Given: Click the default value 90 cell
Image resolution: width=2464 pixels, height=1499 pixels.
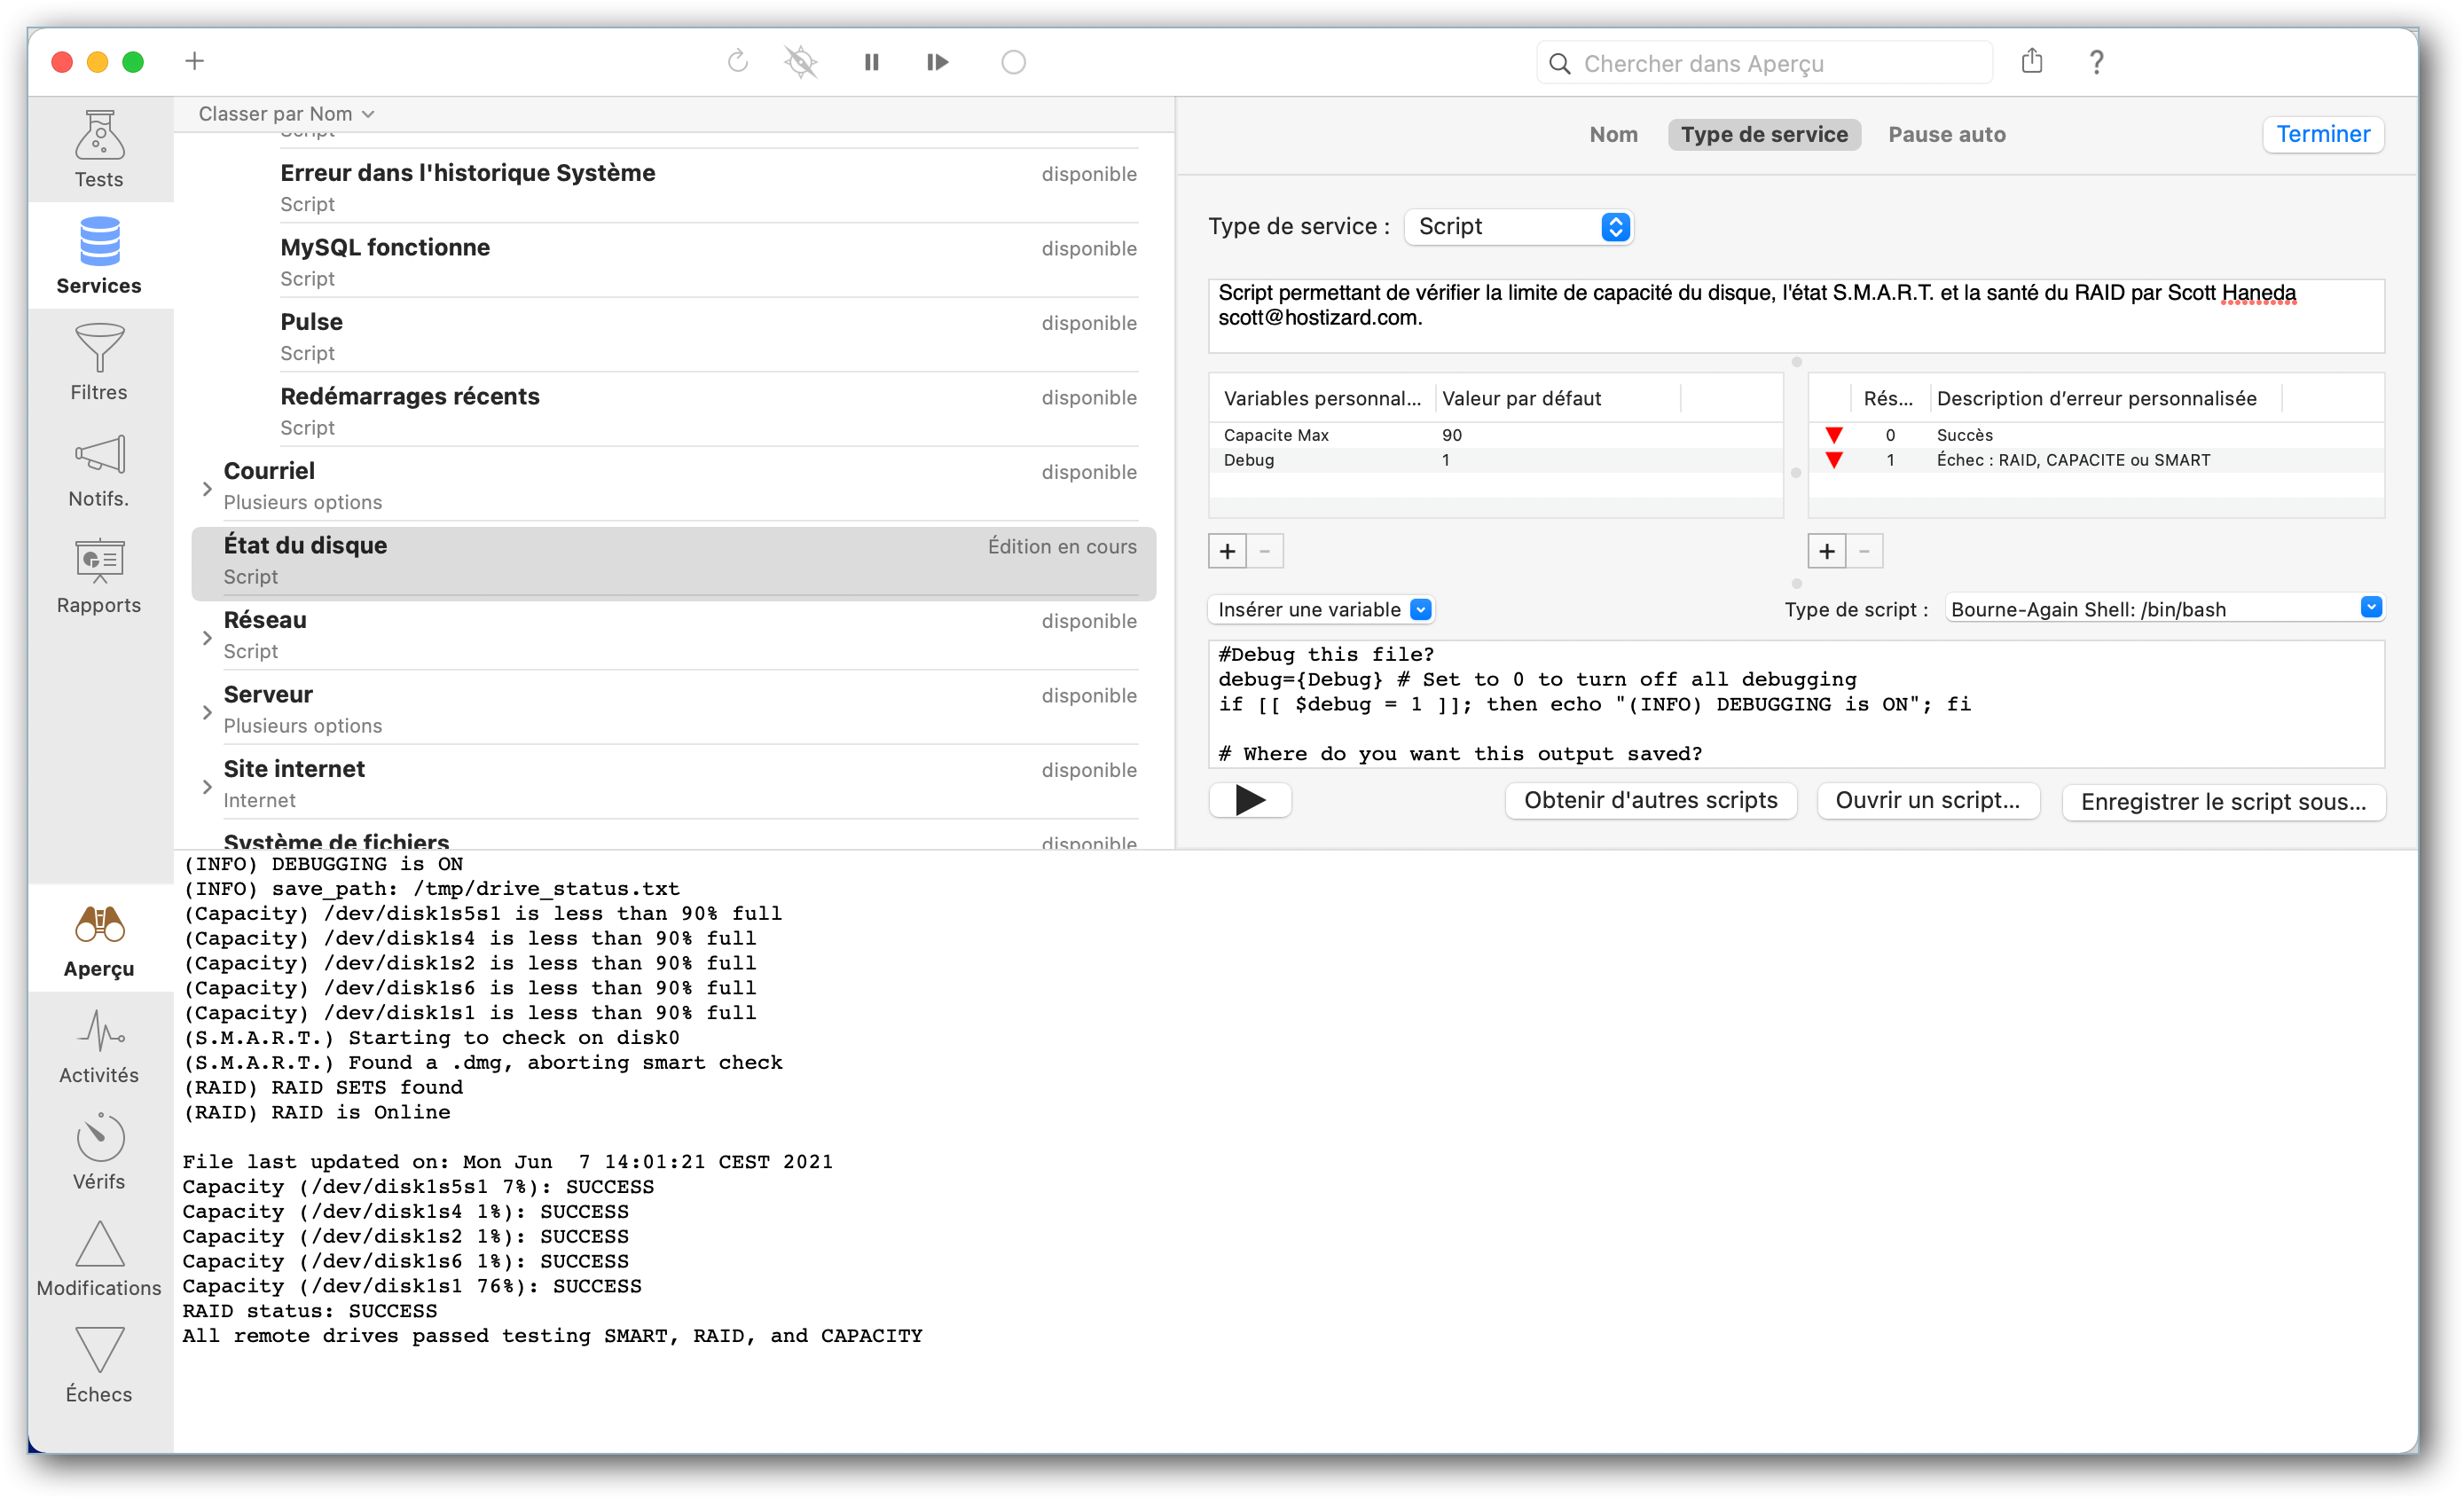Looking at the screenshot, I should [1452, 435].
